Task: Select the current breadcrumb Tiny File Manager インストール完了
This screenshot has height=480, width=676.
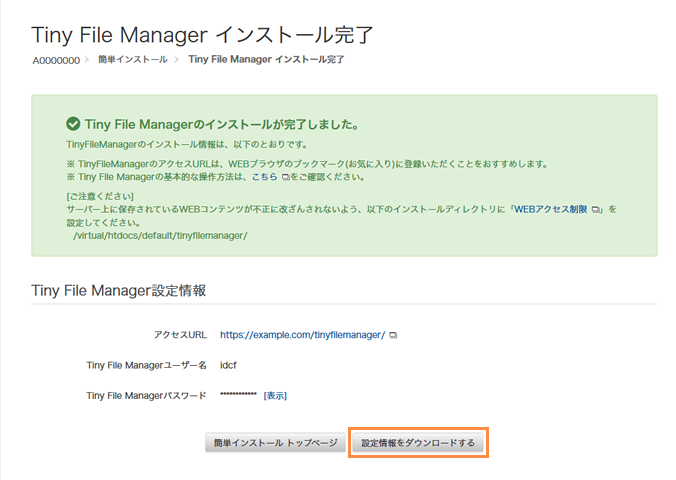Action: coord(266,60)
